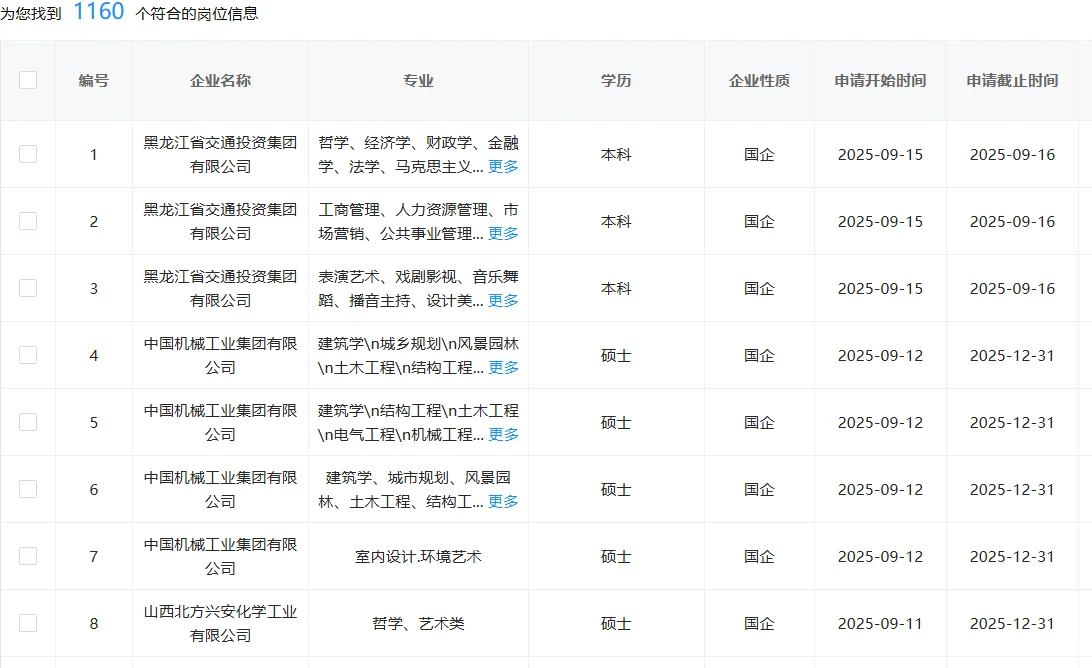Click deadline 2025-09-16 in row 3
This screenshot has height=668, width=1092.
pyautogui.click(x=1012, y=288)
